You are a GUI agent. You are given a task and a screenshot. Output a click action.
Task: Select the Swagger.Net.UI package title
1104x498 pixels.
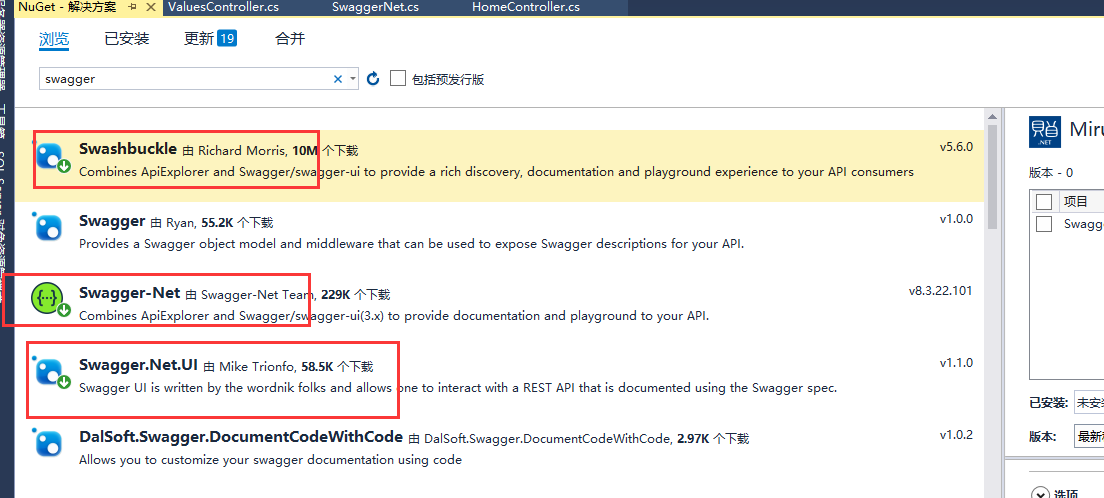(139, 365)
